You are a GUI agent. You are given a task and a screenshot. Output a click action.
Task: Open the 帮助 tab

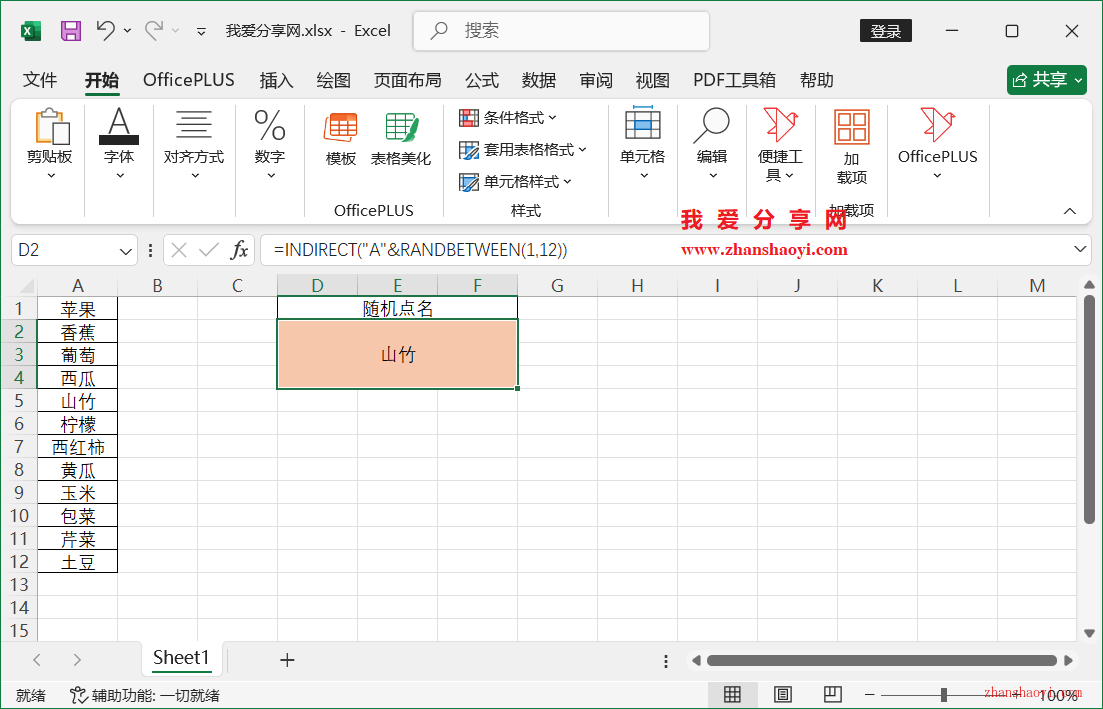point(817,80)
